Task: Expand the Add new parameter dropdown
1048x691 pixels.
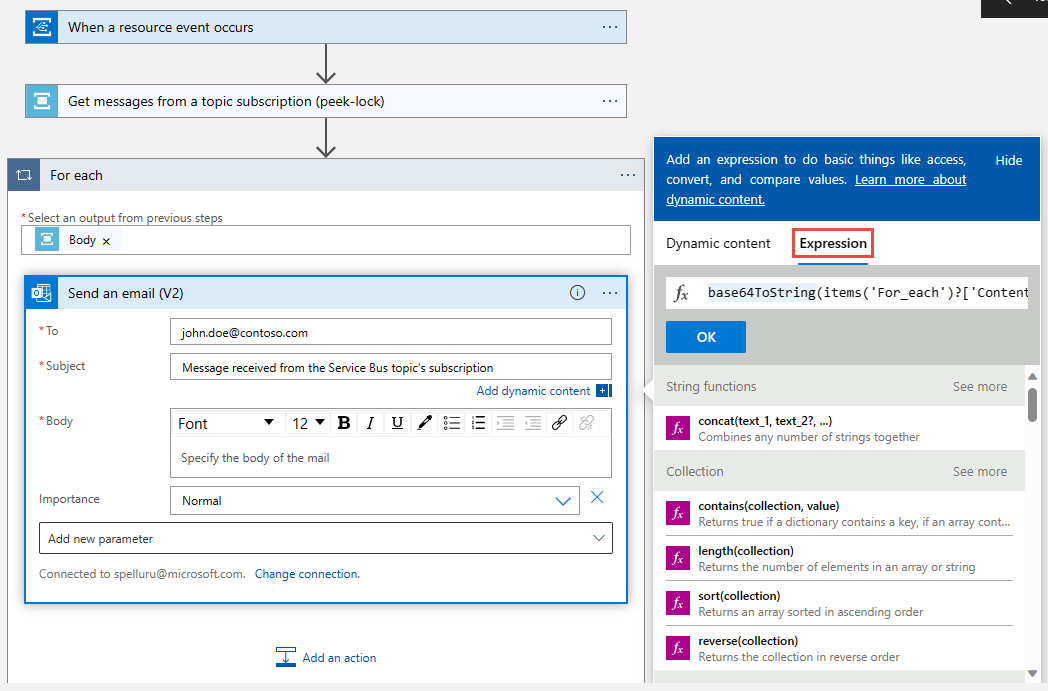Action: pyautogui.click(x=325, y=539)
